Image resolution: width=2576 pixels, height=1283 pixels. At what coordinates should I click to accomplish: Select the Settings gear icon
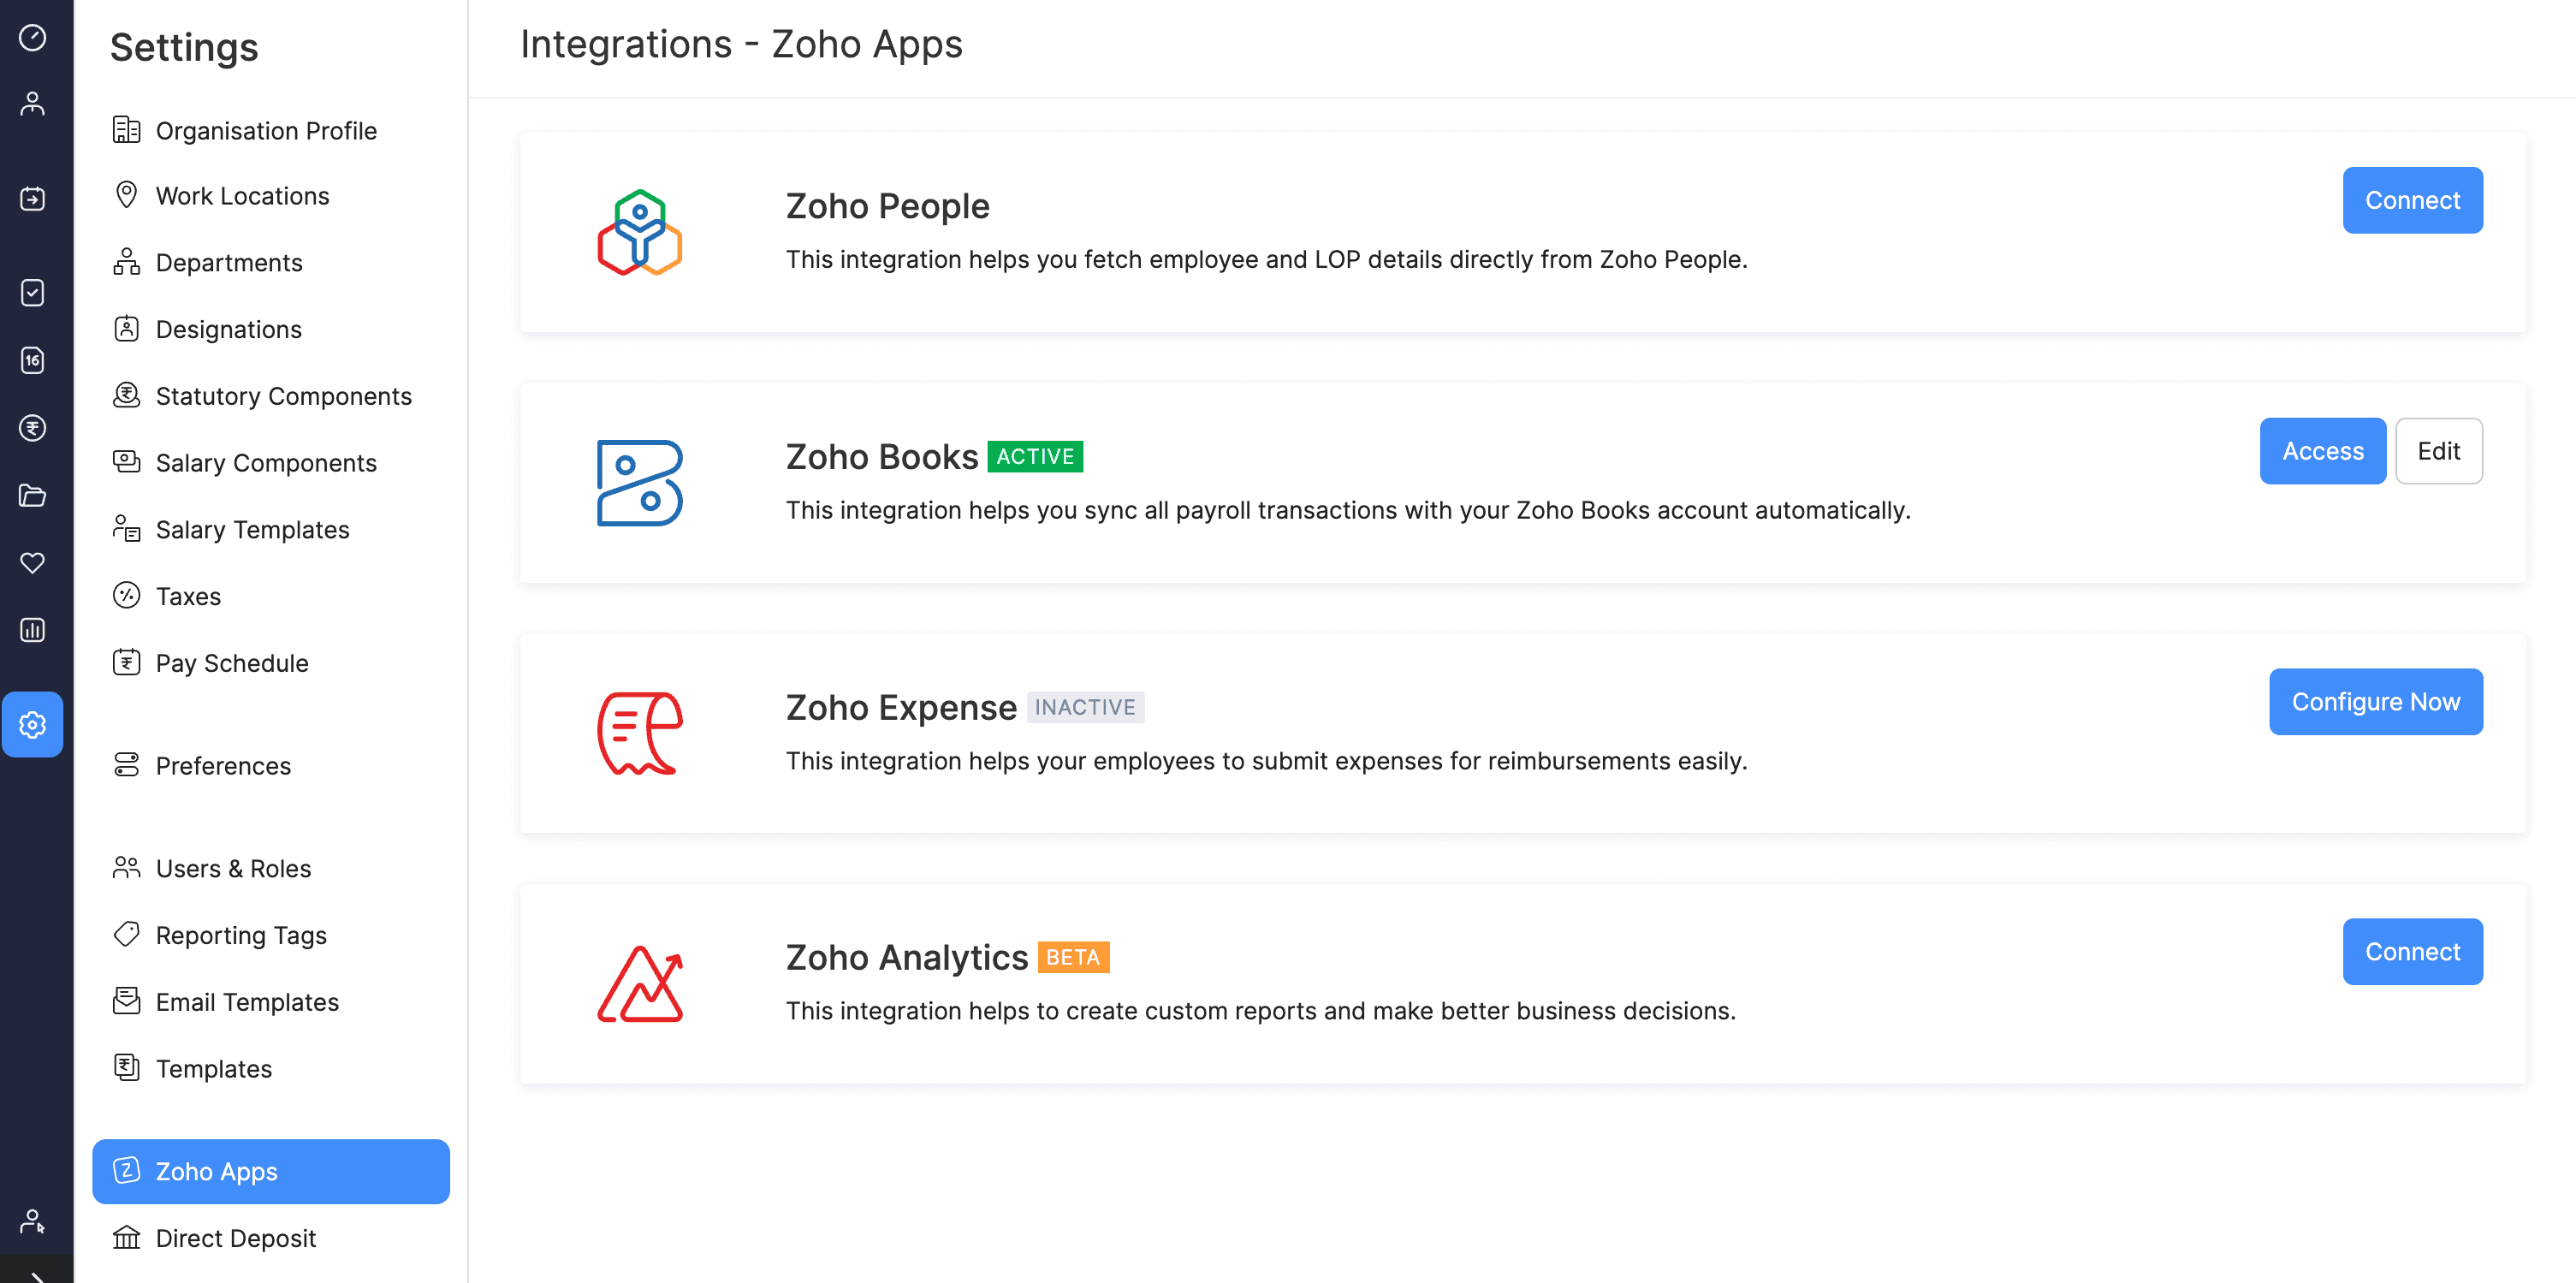33,725
